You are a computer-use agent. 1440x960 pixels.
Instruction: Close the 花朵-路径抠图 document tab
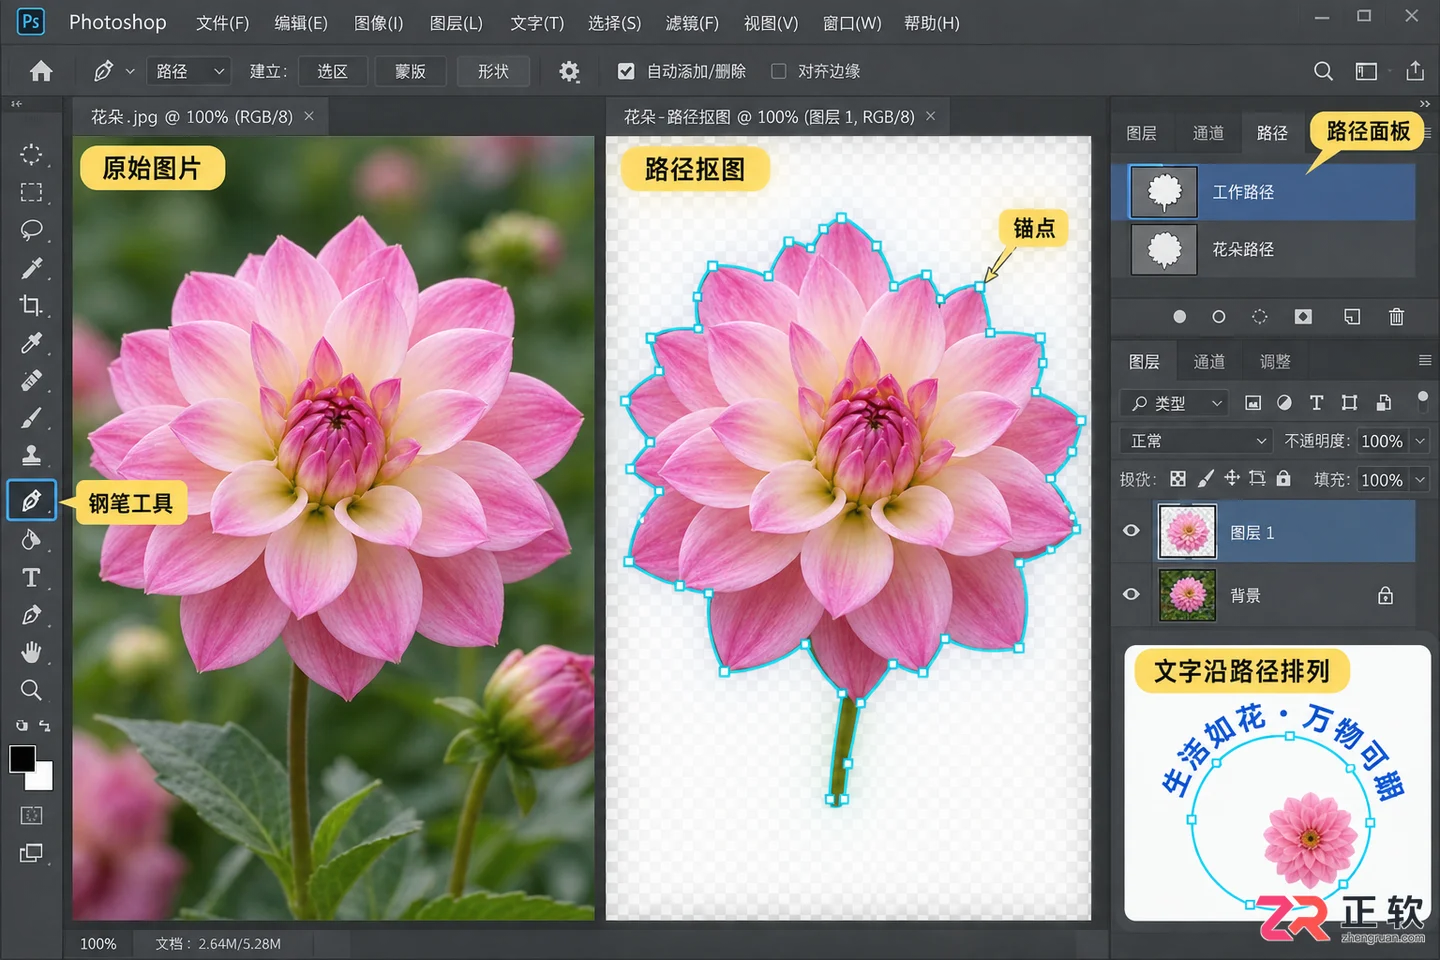[930, 116]
